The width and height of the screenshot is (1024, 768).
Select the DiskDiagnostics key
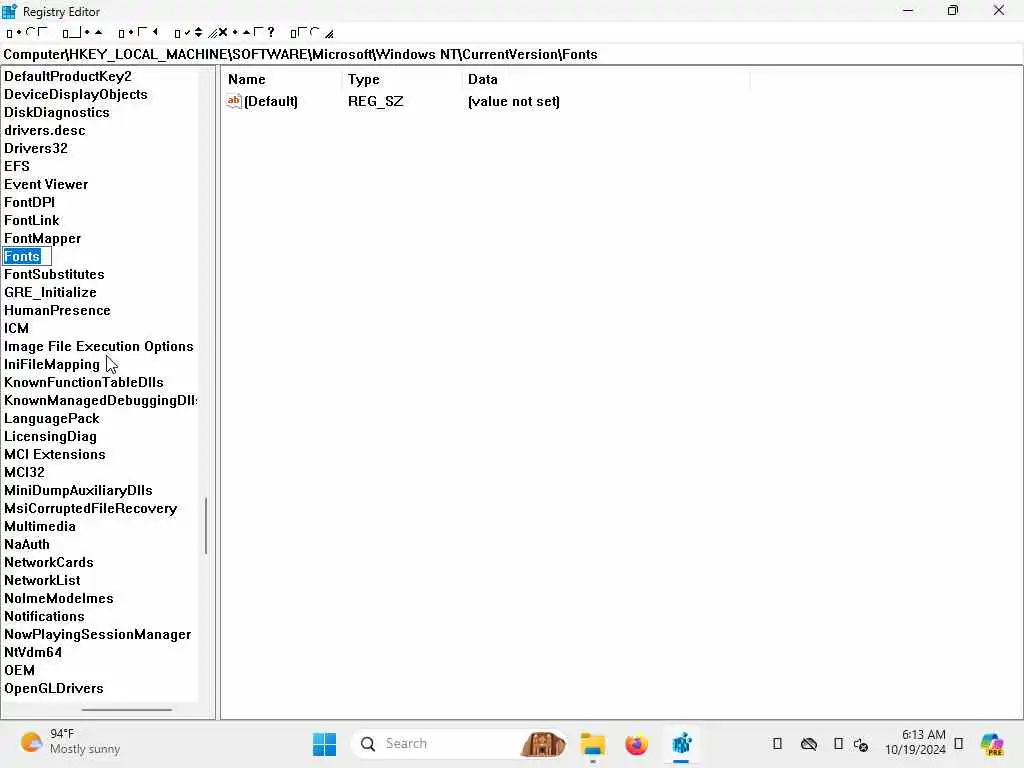pyautogui.click(x=57, y=112)
